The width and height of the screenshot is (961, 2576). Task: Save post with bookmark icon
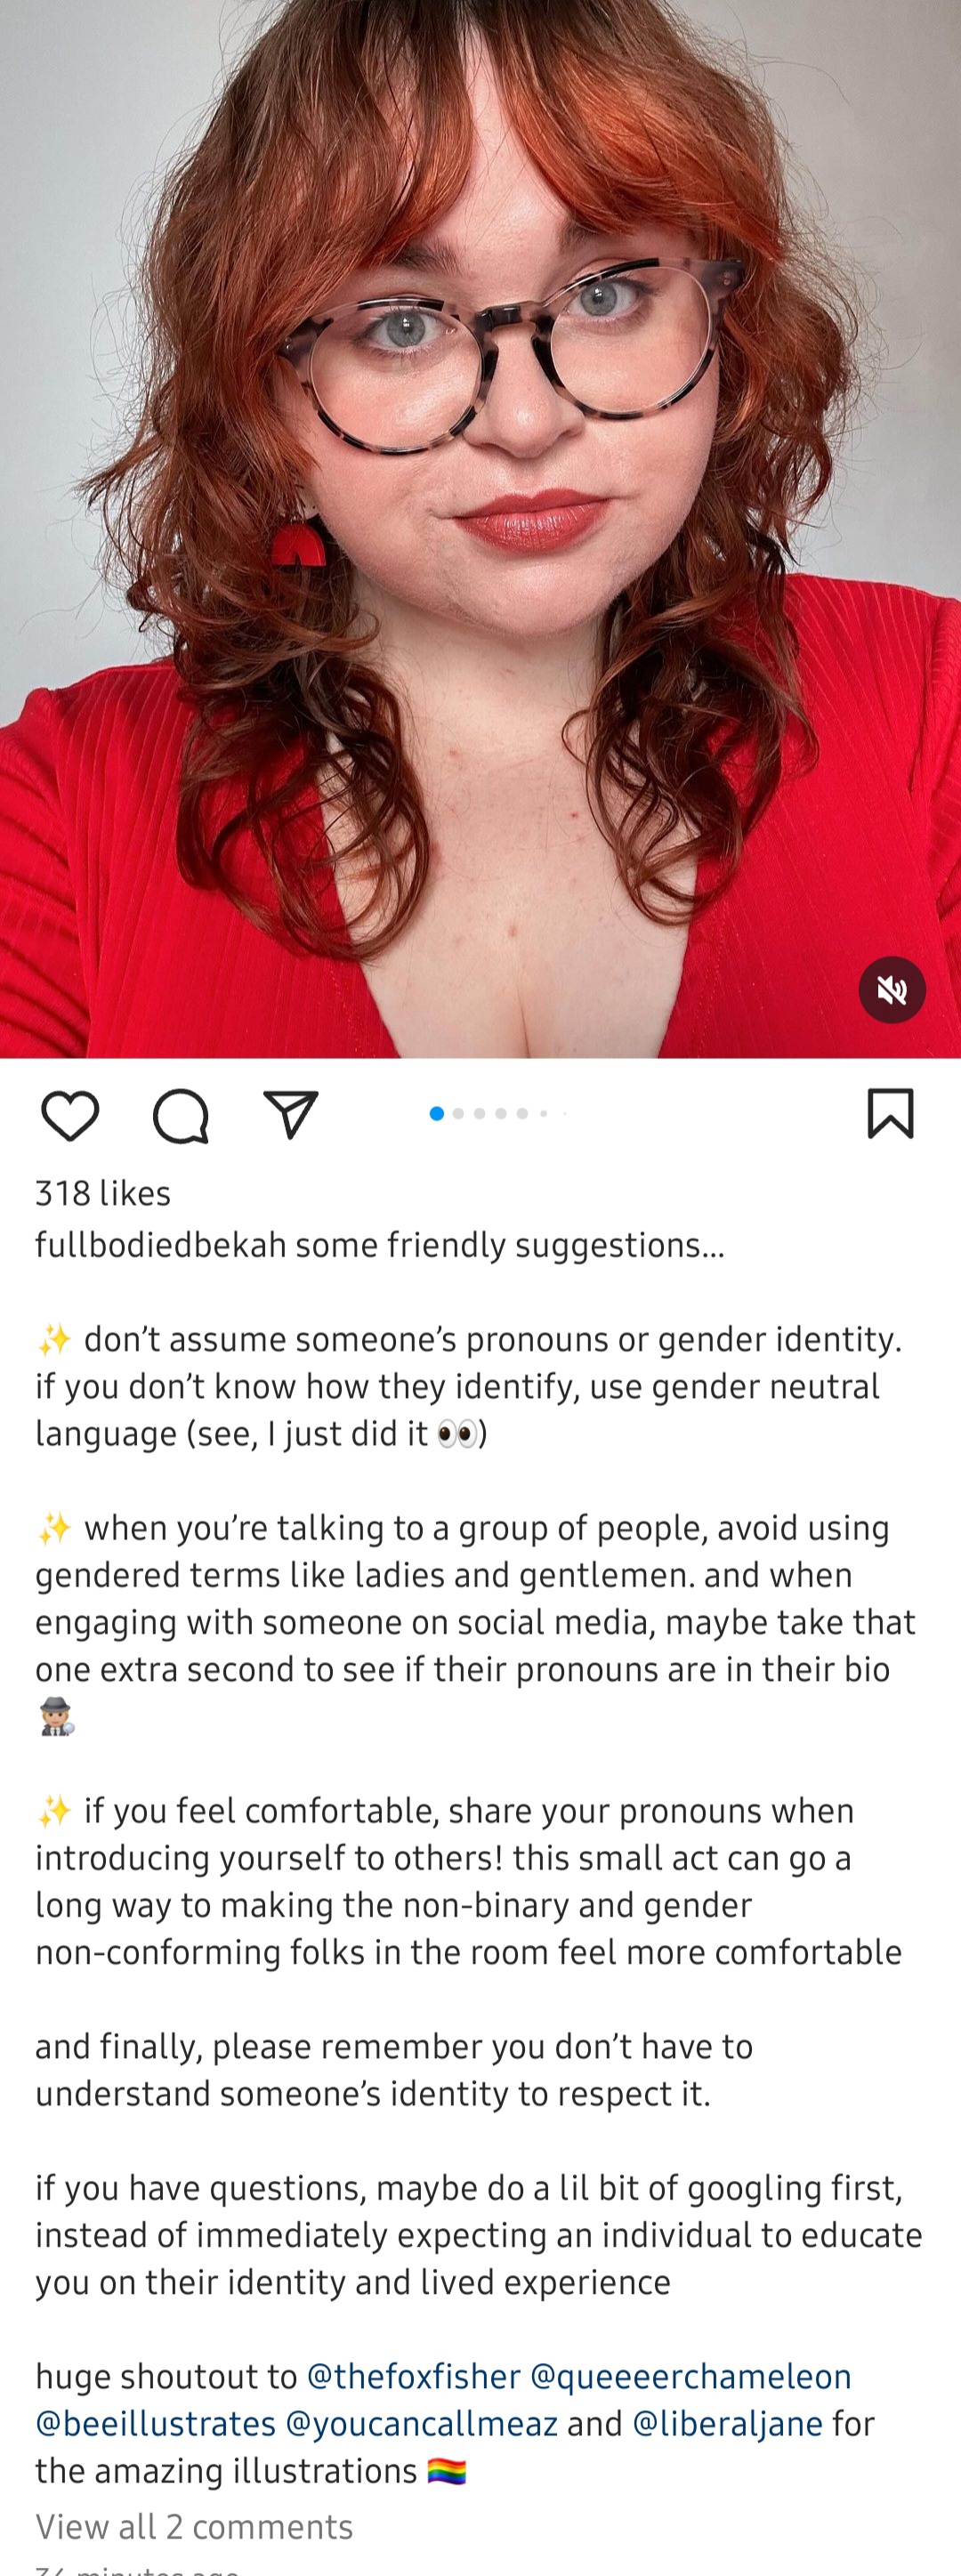pyautogui.click(x=890, y=1113)
